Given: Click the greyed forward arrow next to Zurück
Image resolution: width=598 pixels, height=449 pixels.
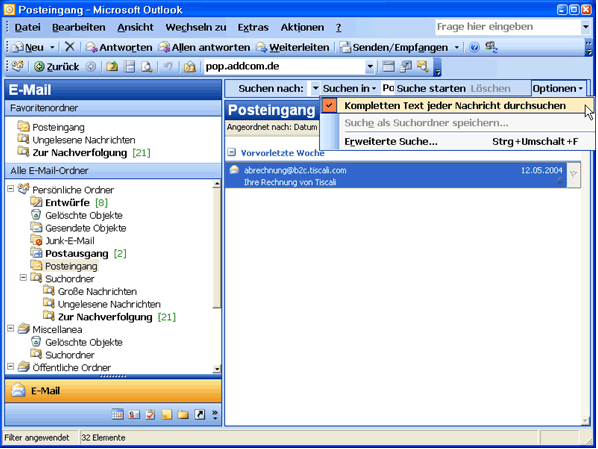Looking at the screenshot, I should point(90,67).
